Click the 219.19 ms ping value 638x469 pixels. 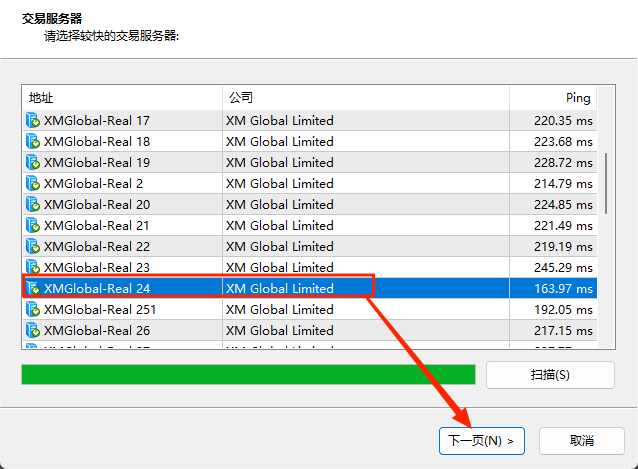tap(564, 246)
